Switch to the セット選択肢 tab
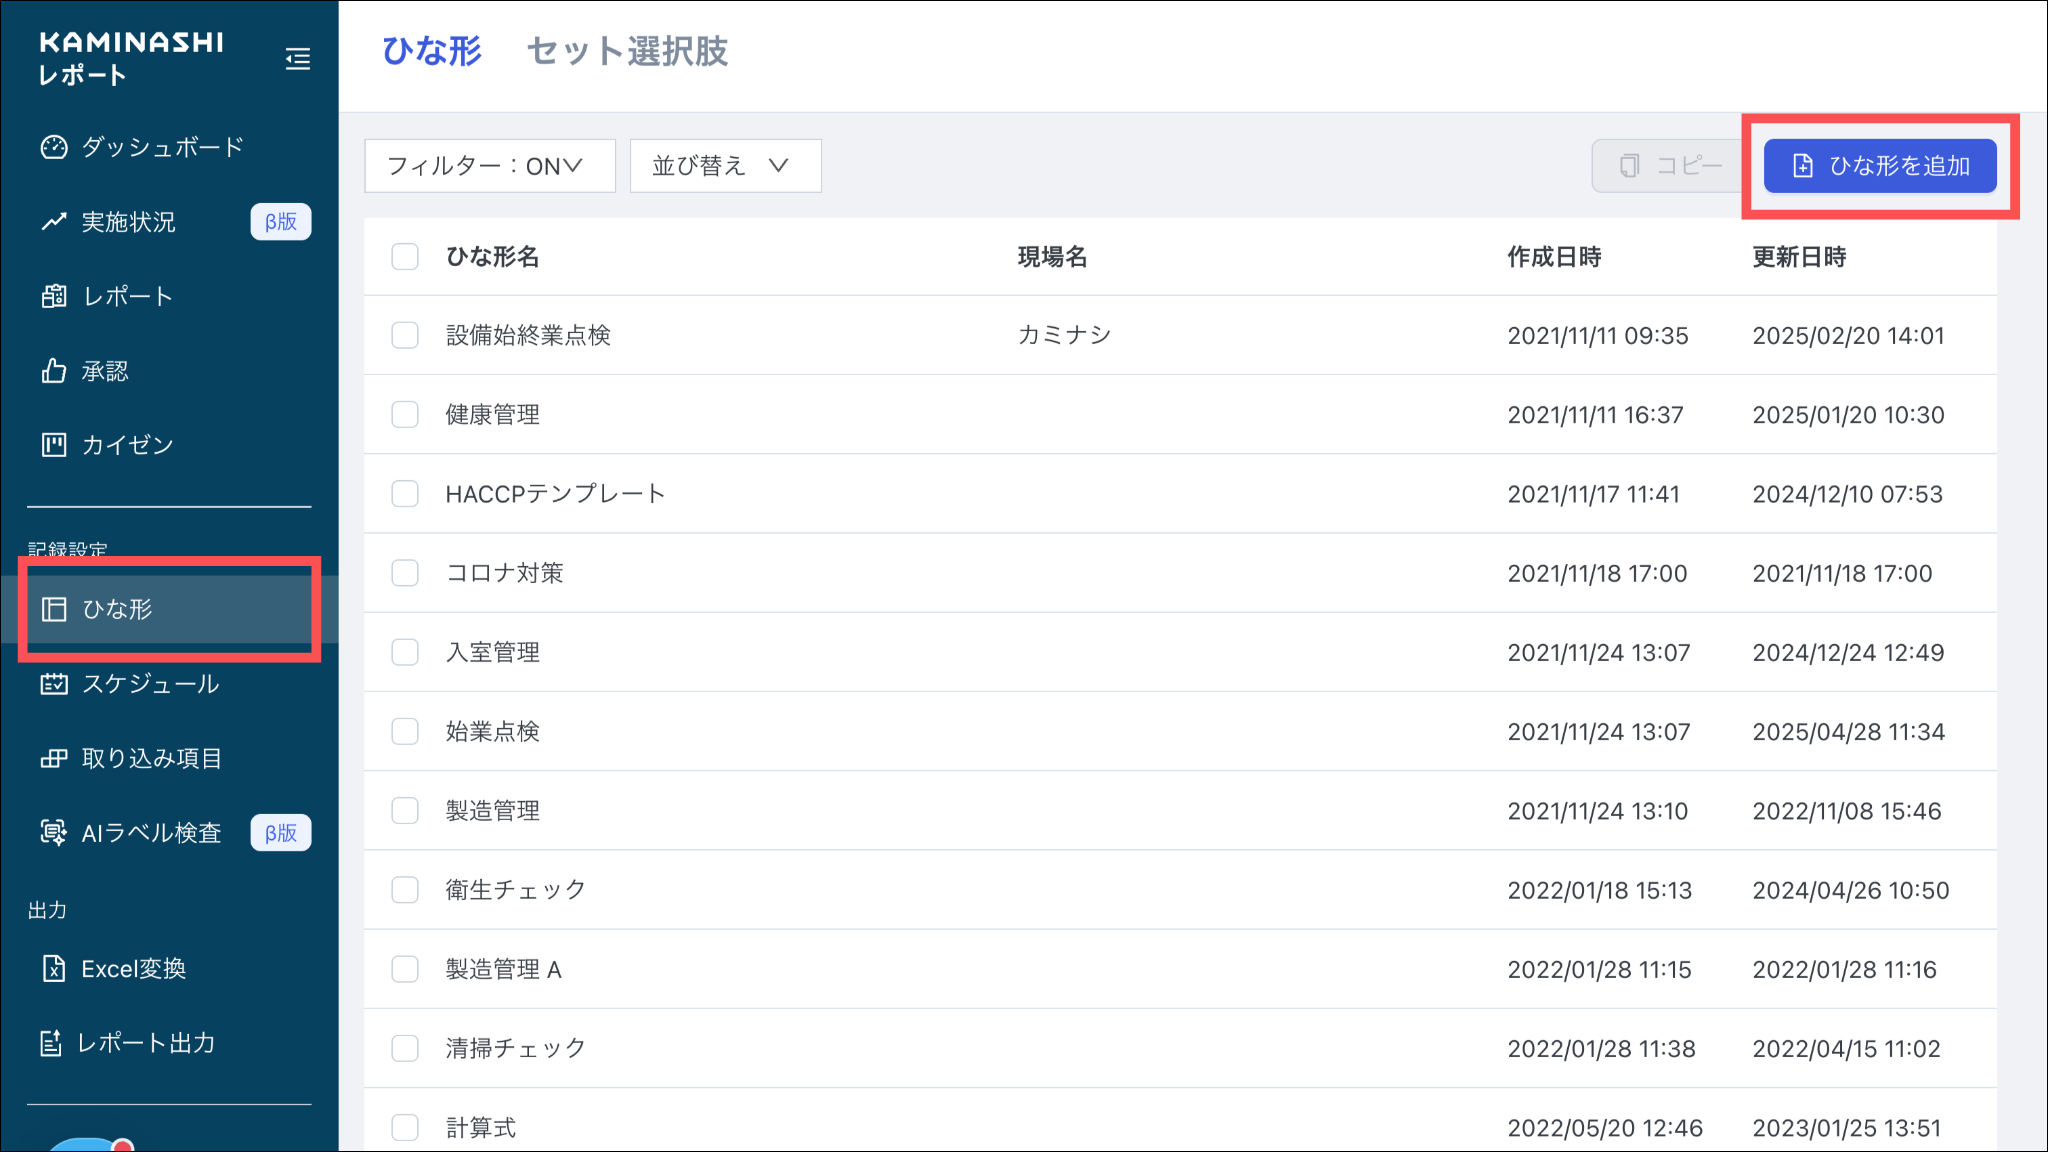This screenshot has width=2048, height=1152. point(627,52)
